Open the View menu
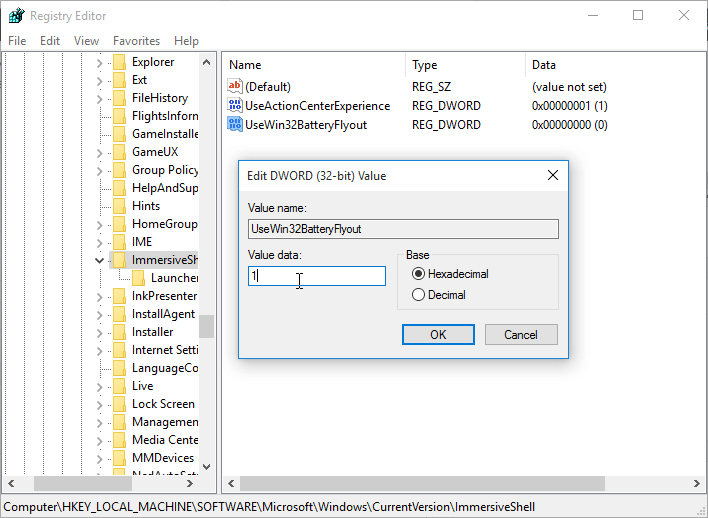This screenshot has height=518, width=708. click(86, 41)
